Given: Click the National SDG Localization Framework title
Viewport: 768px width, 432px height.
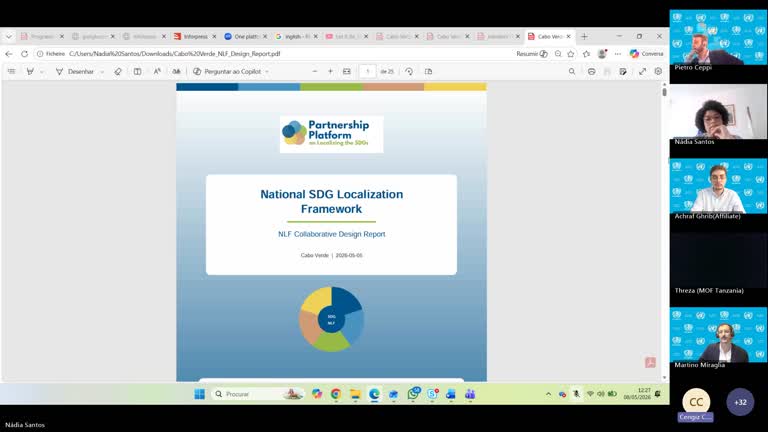Looking at the screenshot, I should (332, 201).
